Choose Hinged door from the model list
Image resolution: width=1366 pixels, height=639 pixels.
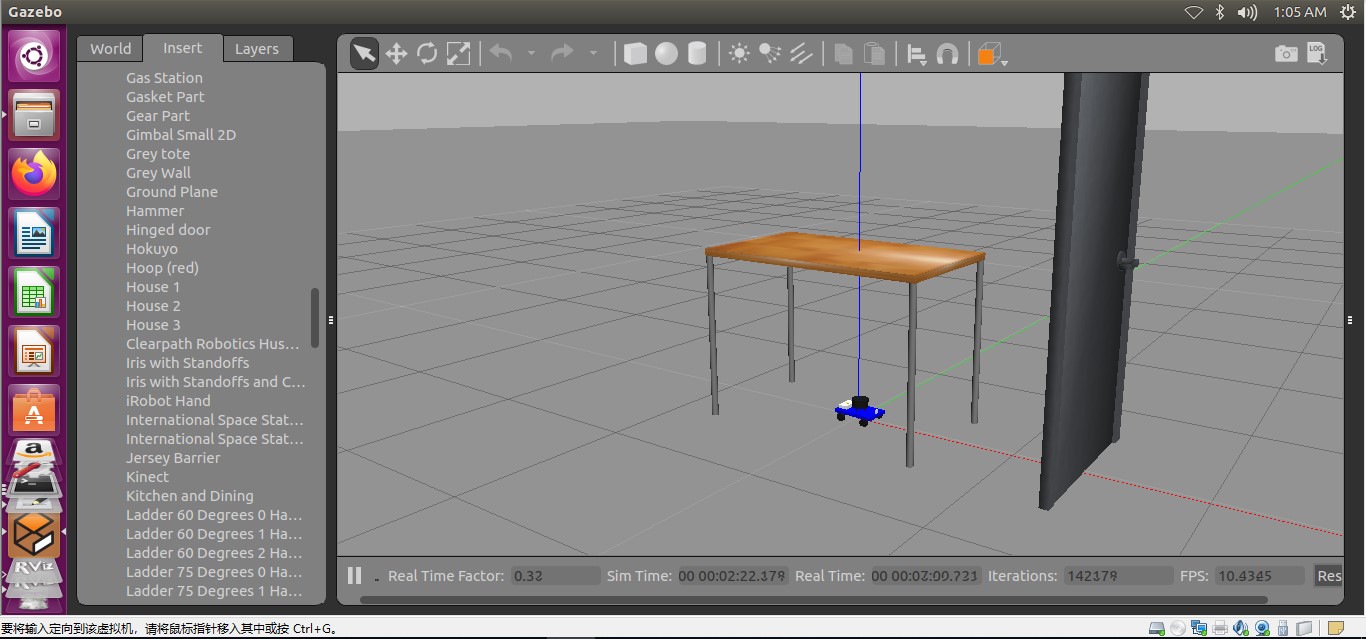click(x=168, y=230)
